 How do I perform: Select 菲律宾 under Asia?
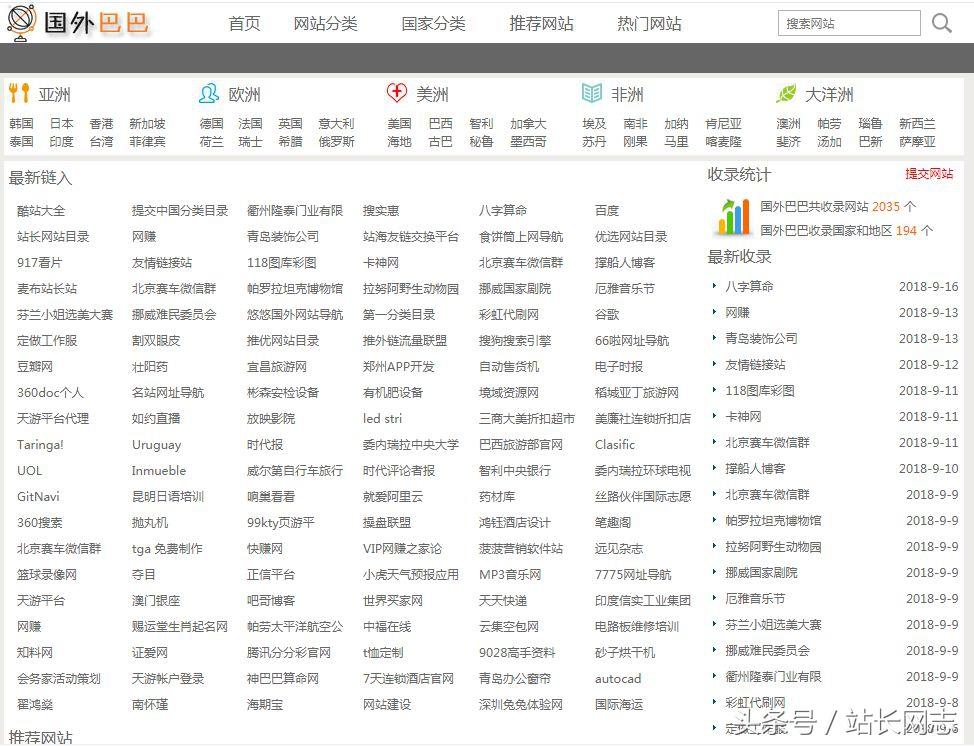point(147,142)
